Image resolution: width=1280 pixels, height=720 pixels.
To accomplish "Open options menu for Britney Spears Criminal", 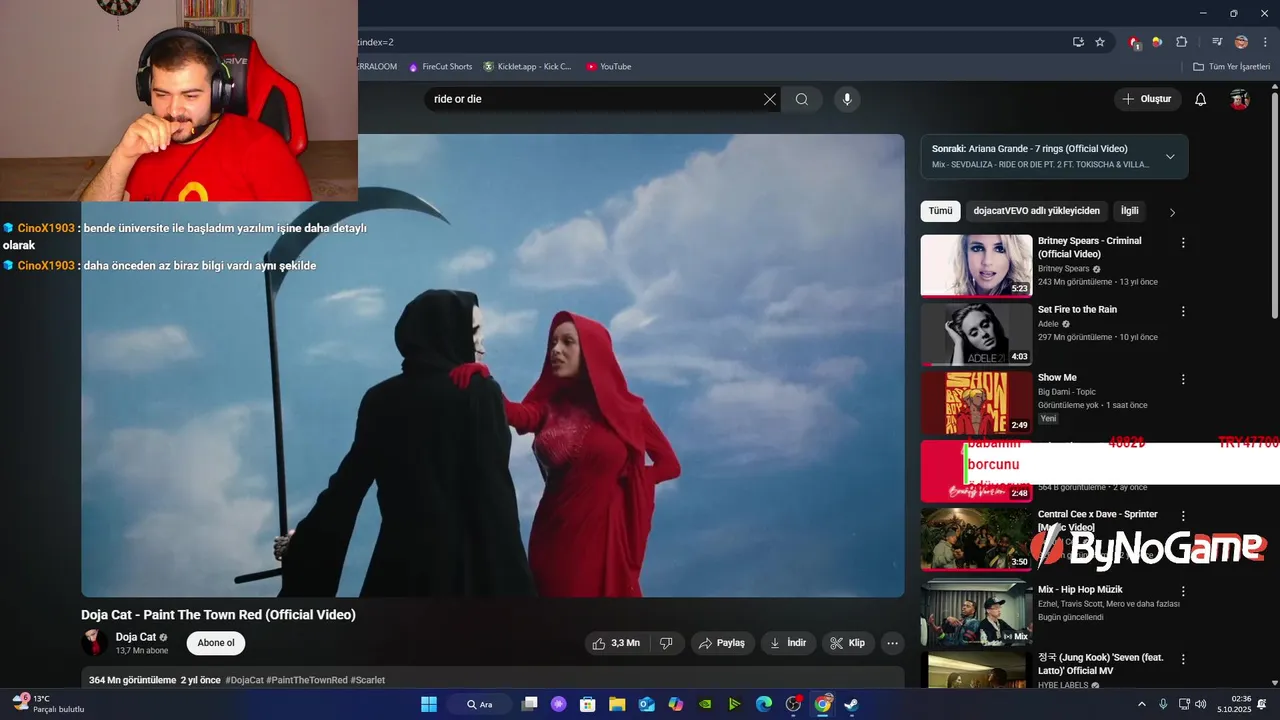I will point(1183,243).
